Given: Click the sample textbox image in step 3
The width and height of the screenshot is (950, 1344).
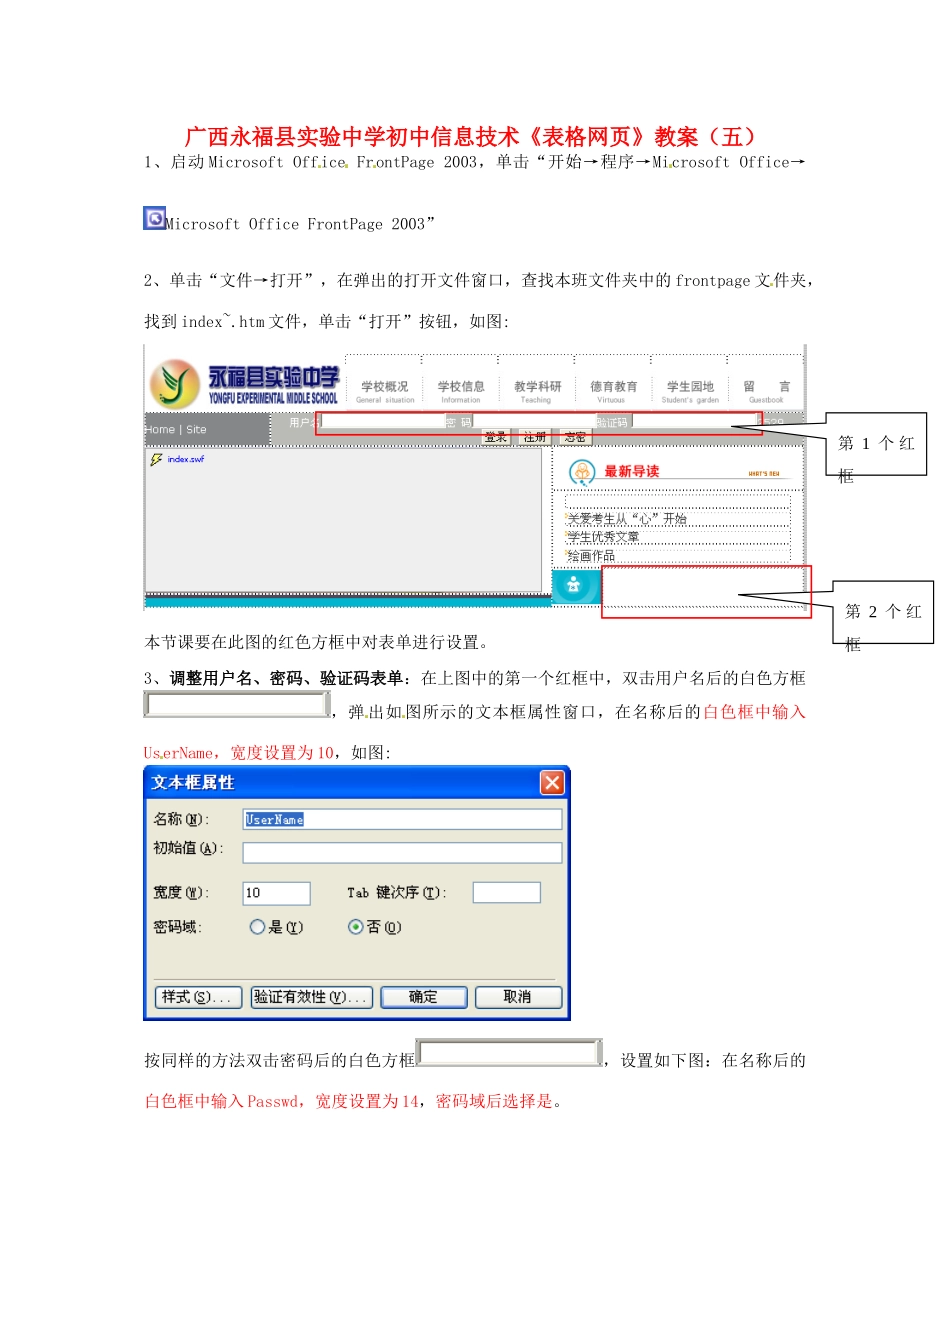Looking at the screenshot, I should click(x=237, y=704).
